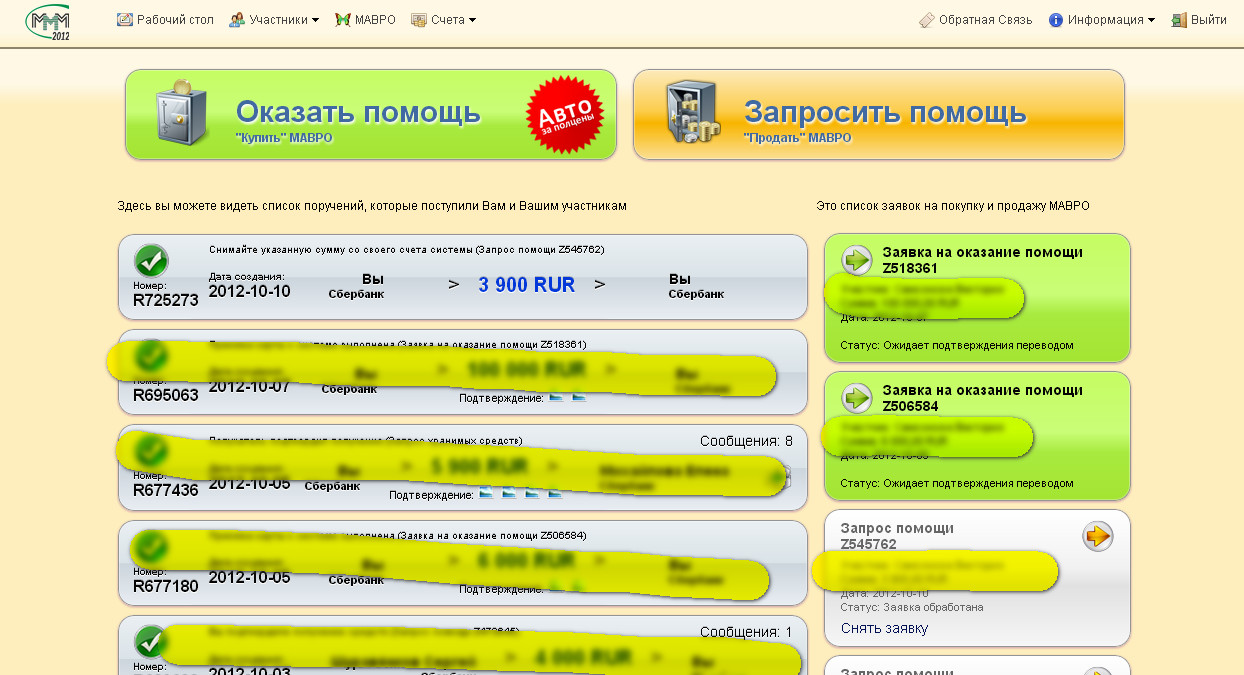1244x675 pixels.
Task: Log out using the Выйти link
Action: pos(1209,20)
